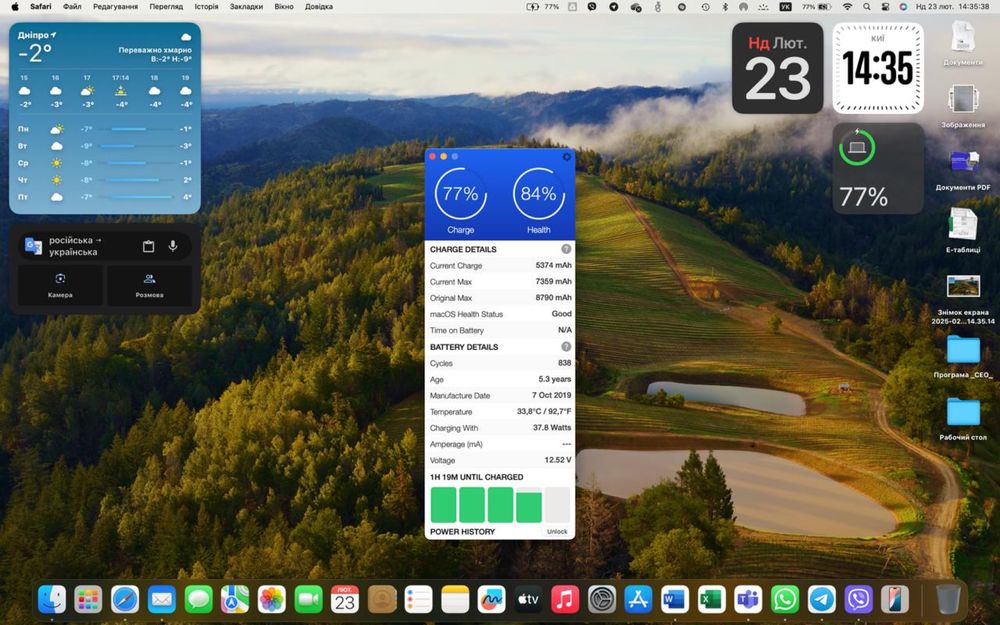The width and height of the screenshot is (1000, 625).
Task: Click the Unlock button for Power History
Action: coord(557,531)
